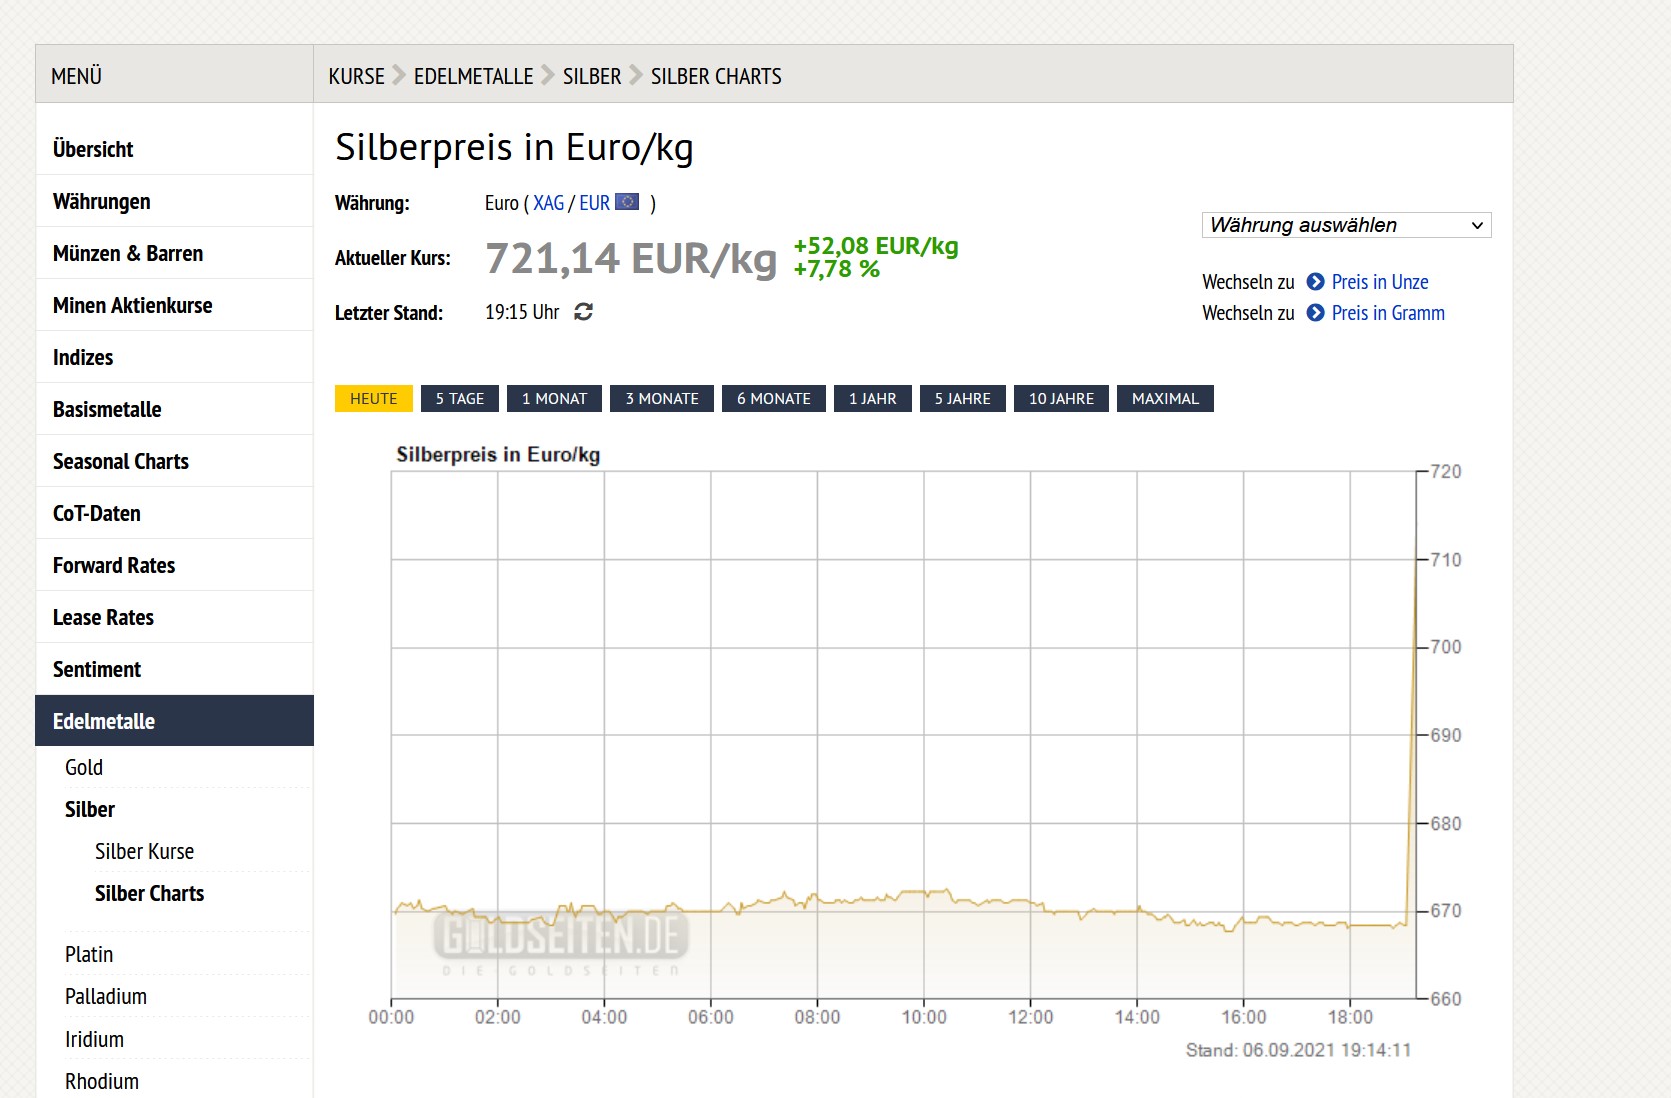Select the 1 JAHR chart period

click(872, 399)
